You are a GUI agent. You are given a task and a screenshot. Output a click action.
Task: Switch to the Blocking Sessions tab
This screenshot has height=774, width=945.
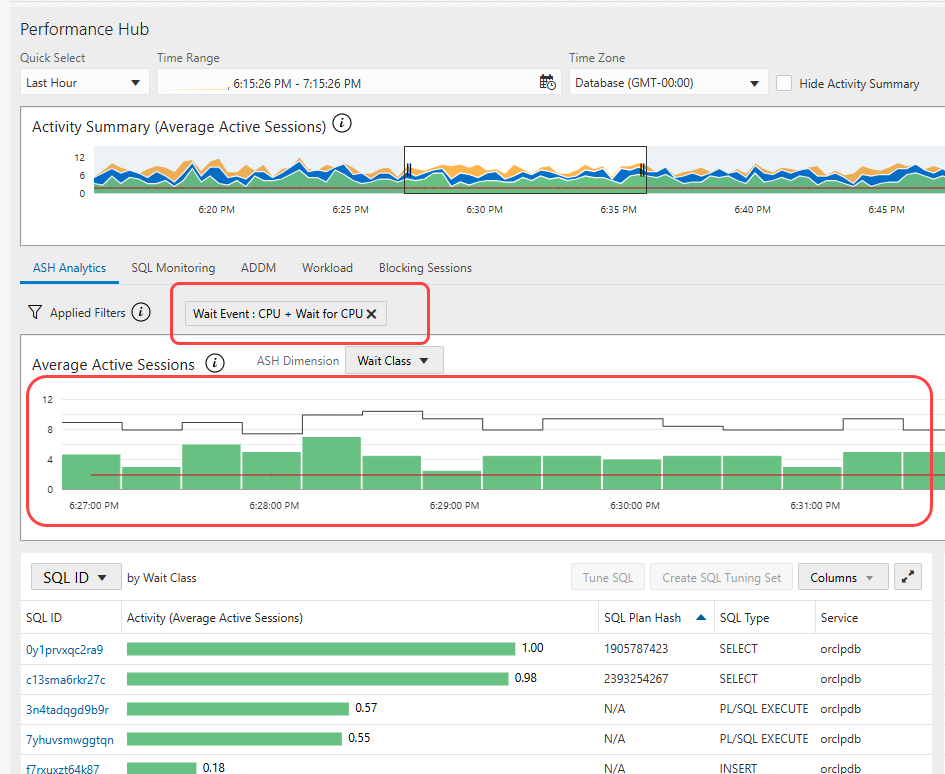(x=425, y=268)
